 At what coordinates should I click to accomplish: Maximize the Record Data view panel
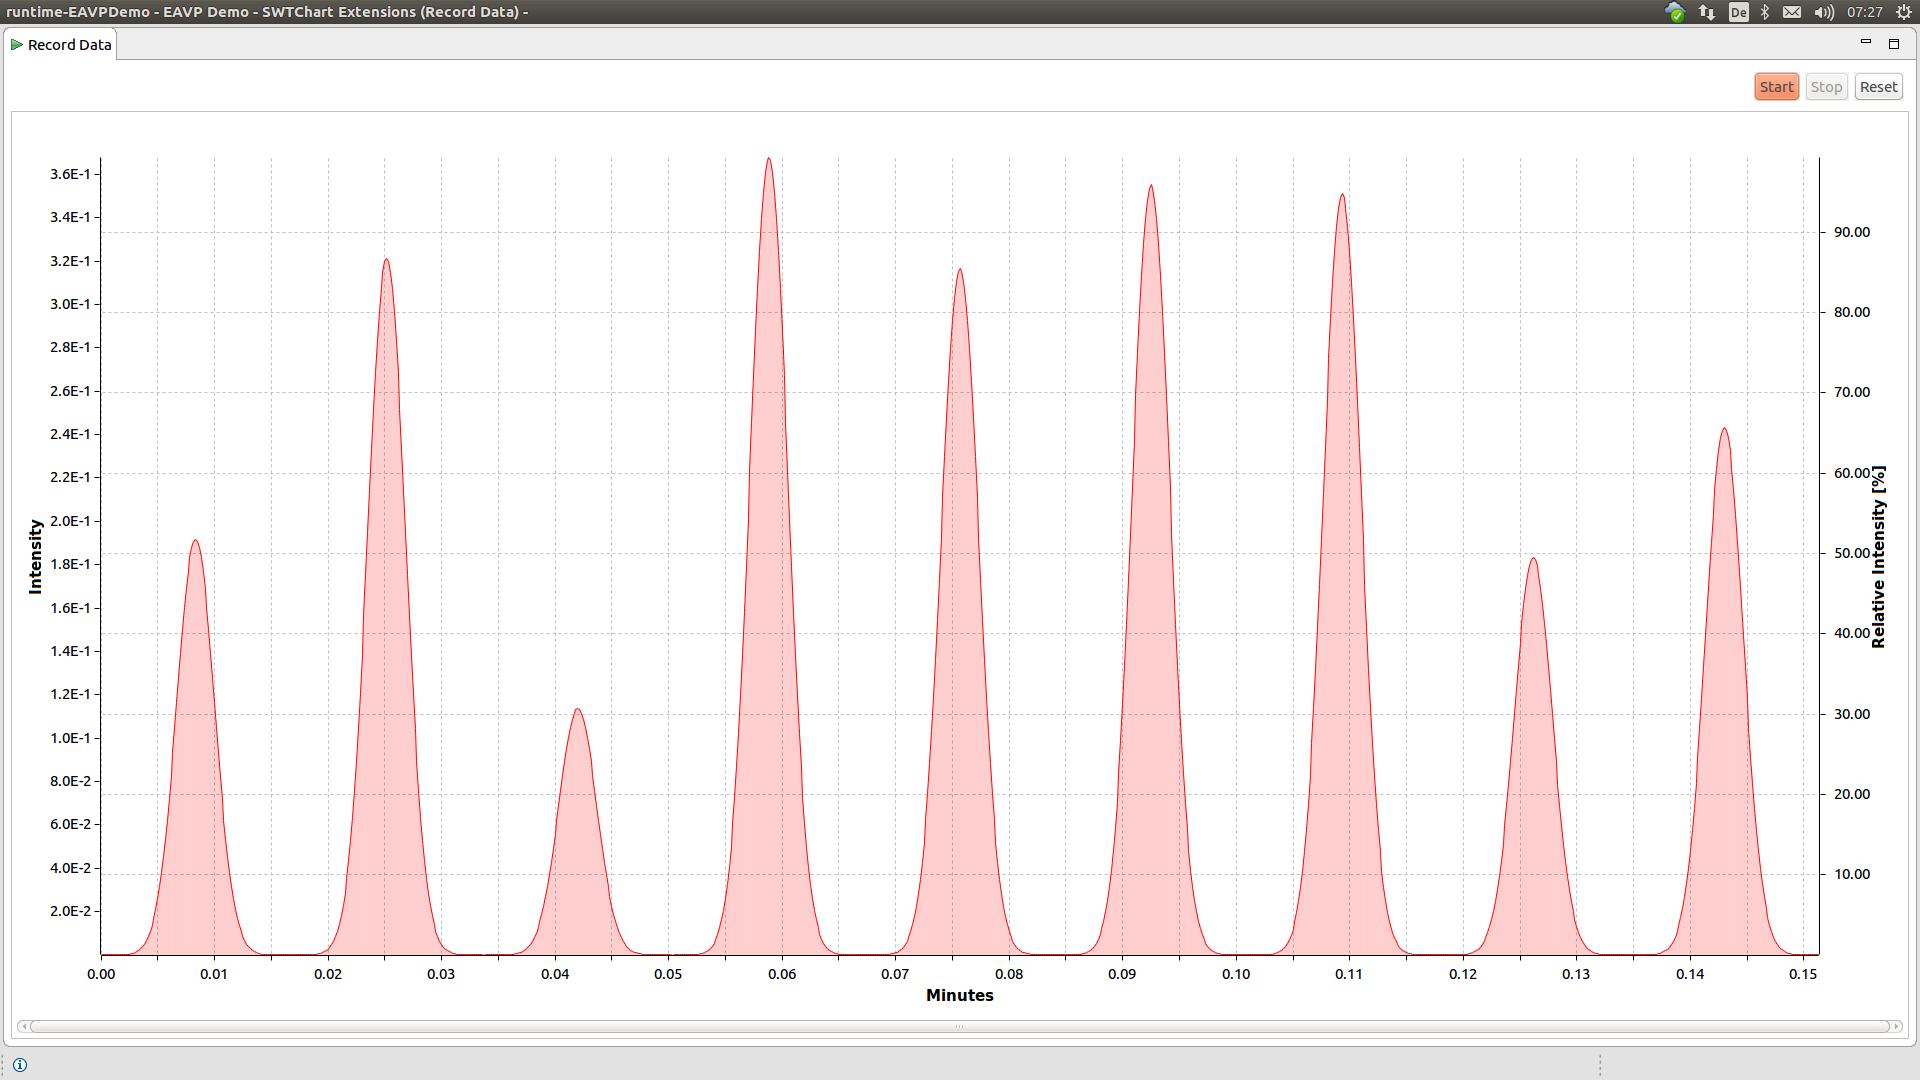1893,43
